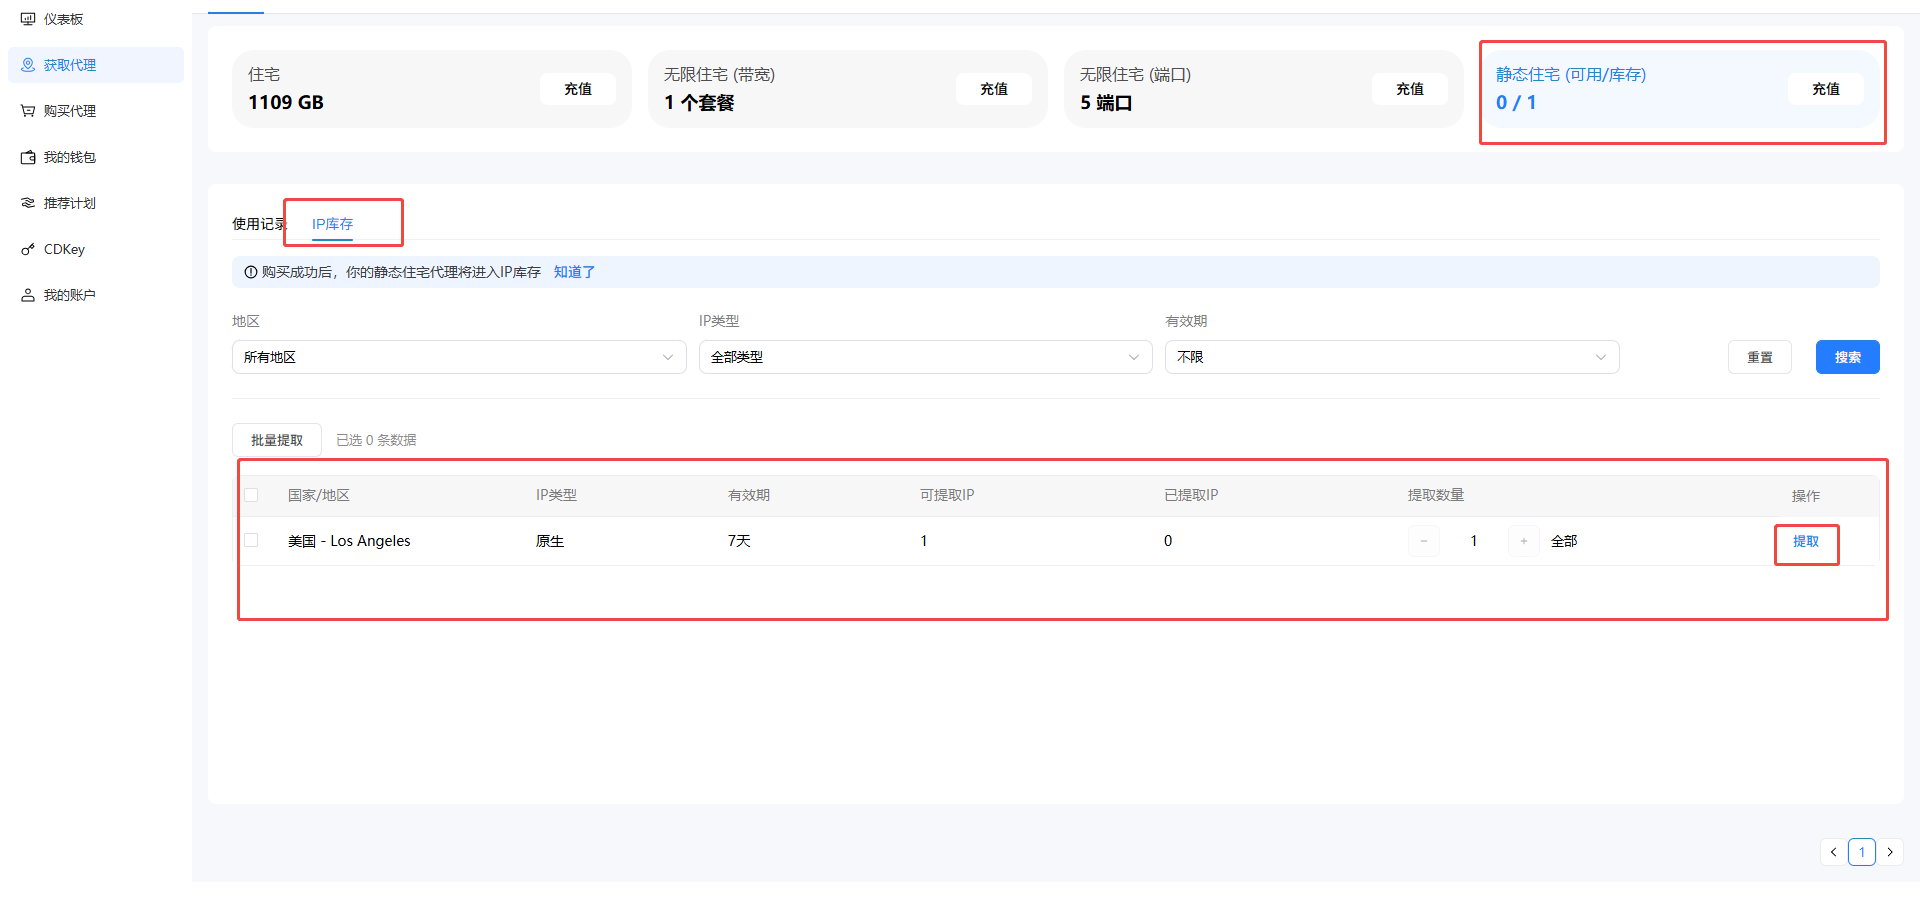Click the blue 搜索 search button
The image size is (1920, 906).
[1848, 357]
